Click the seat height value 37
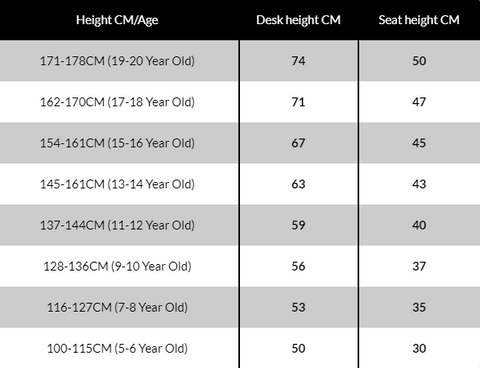480x368 pixels. pos(419,266)
